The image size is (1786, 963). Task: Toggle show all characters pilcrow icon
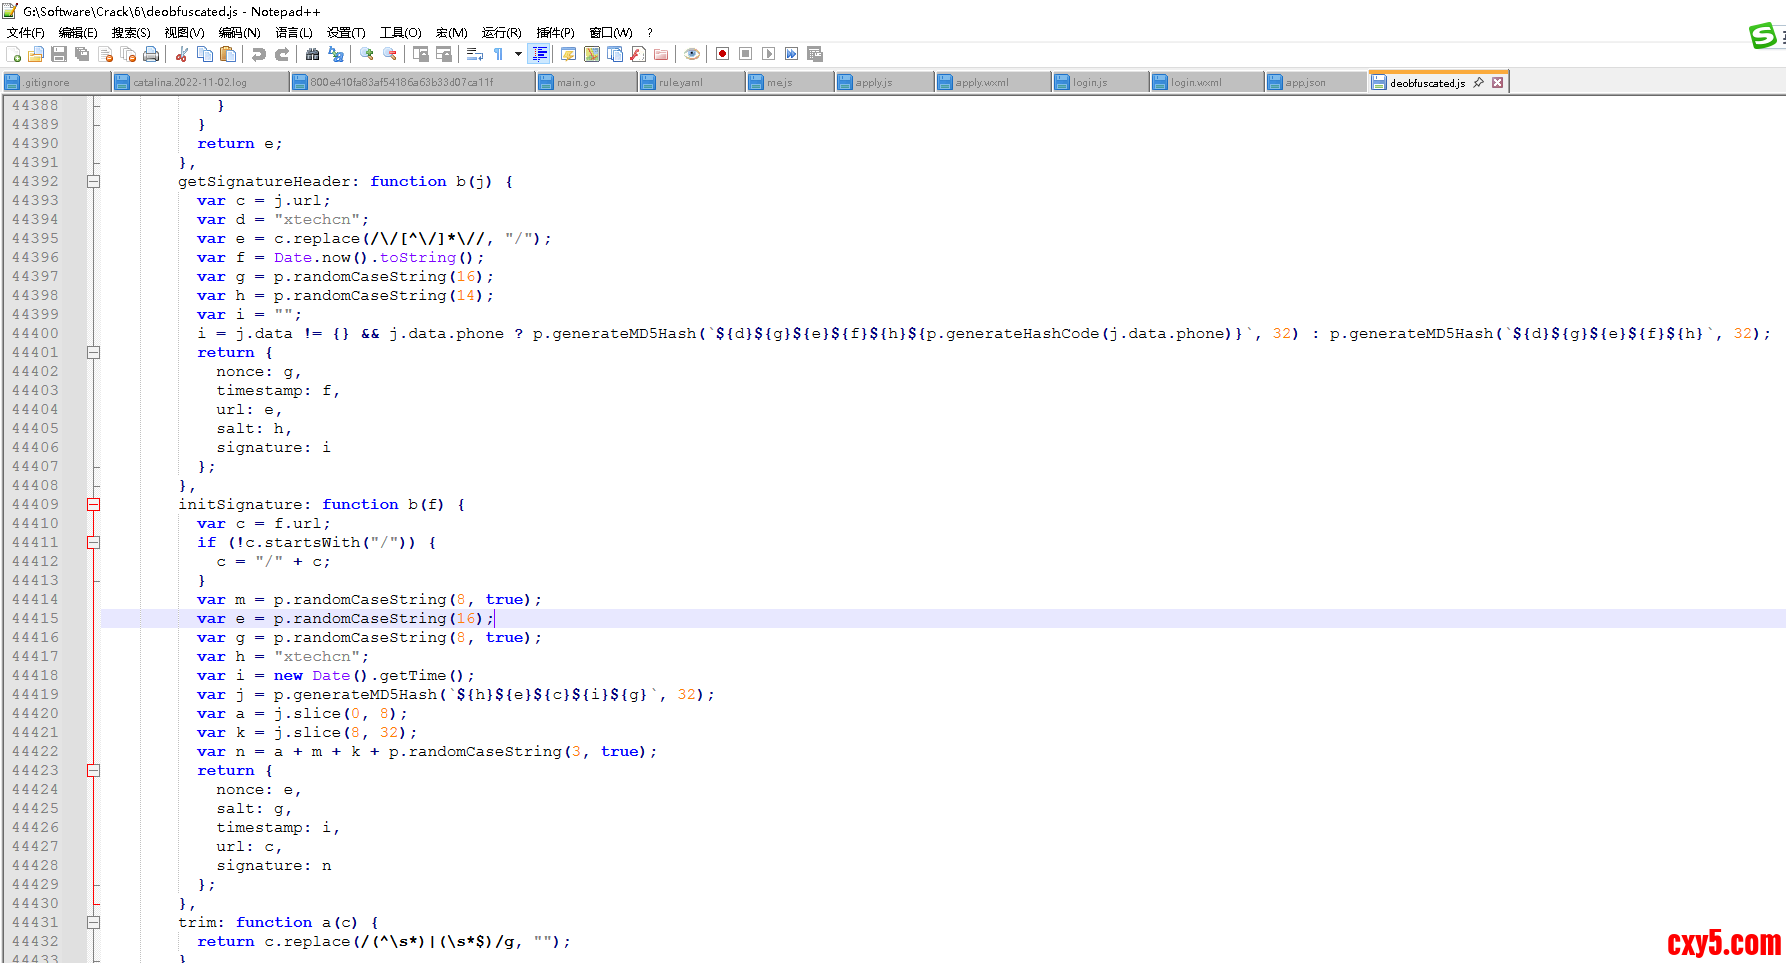(498, 54)
